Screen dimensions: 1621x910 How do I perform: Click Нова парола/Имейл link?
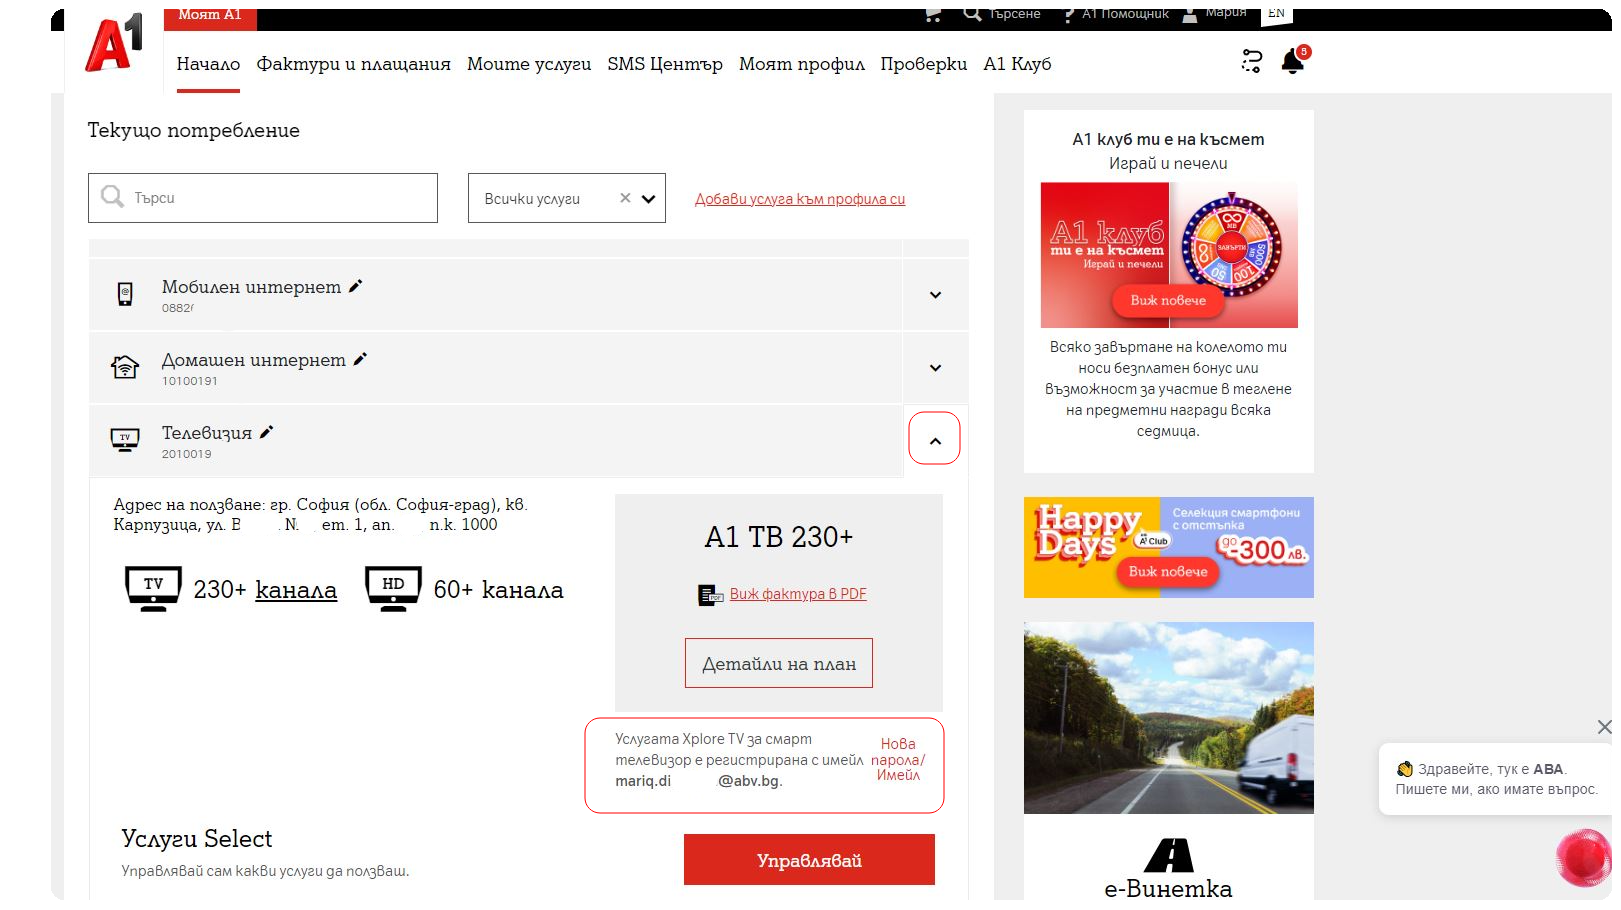[898, 759]
